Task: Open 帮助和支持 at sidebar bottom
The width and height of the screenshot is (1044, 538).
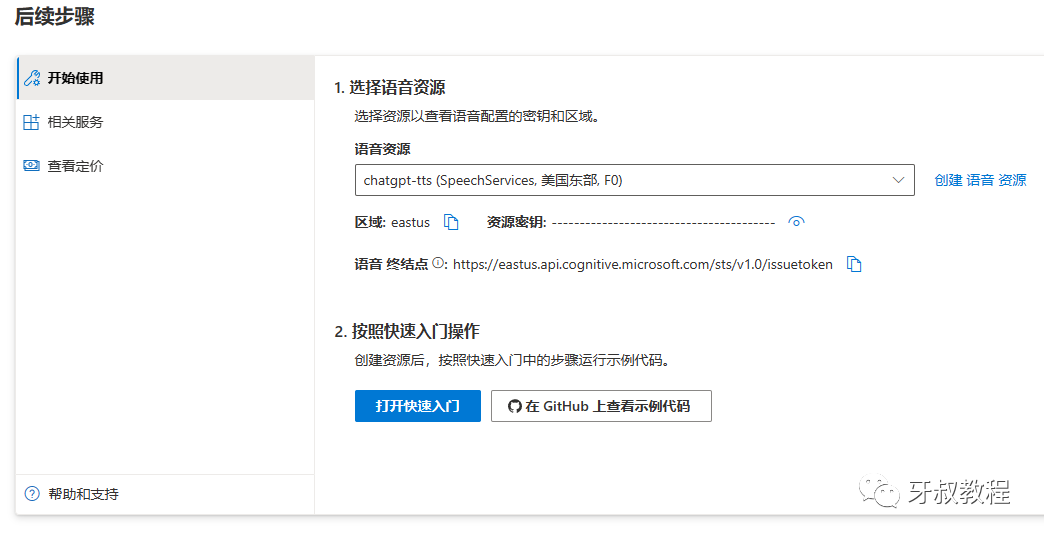Action: pos(165,494)
